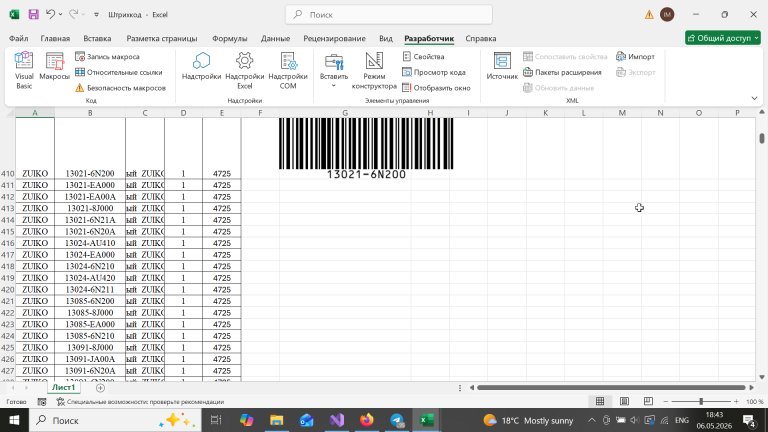Select the column A header

[35, 113]
